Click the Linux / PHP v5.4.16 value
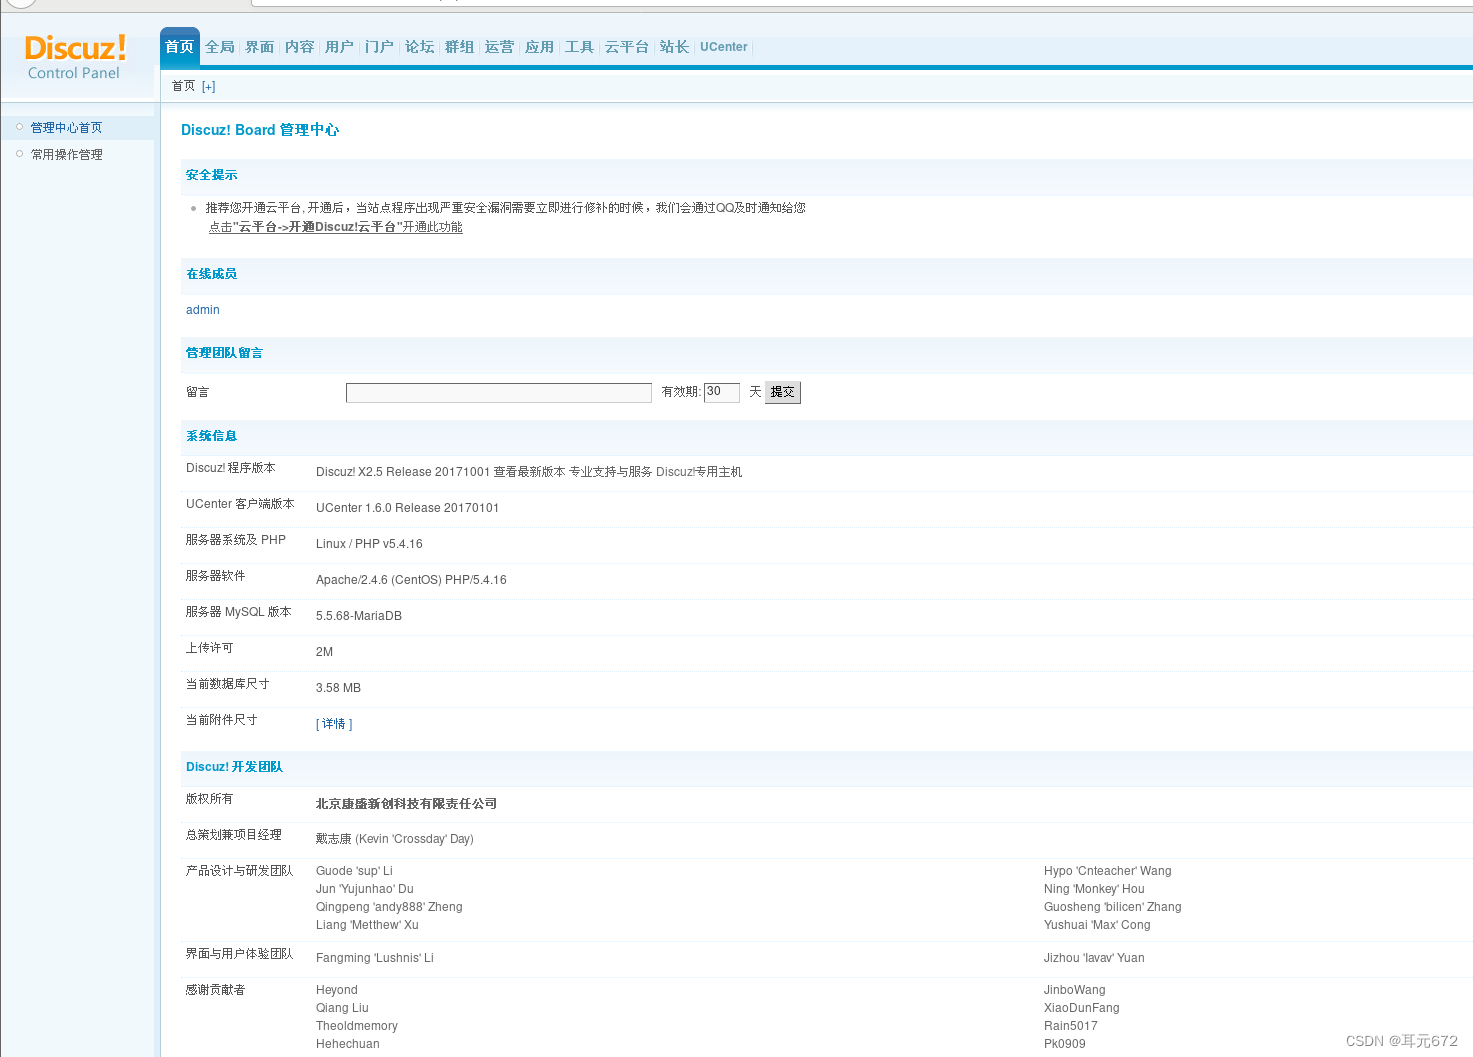Image resolution: width=1473 pixels, height=1057 pixels. [369, 544]
